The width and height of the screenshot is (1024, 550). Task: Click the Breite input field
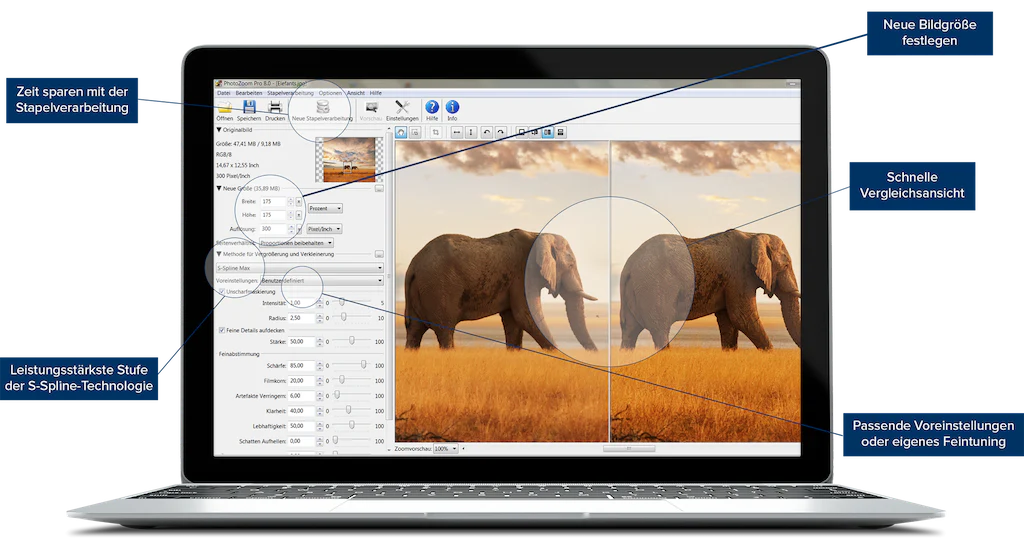tap(274, 202)
